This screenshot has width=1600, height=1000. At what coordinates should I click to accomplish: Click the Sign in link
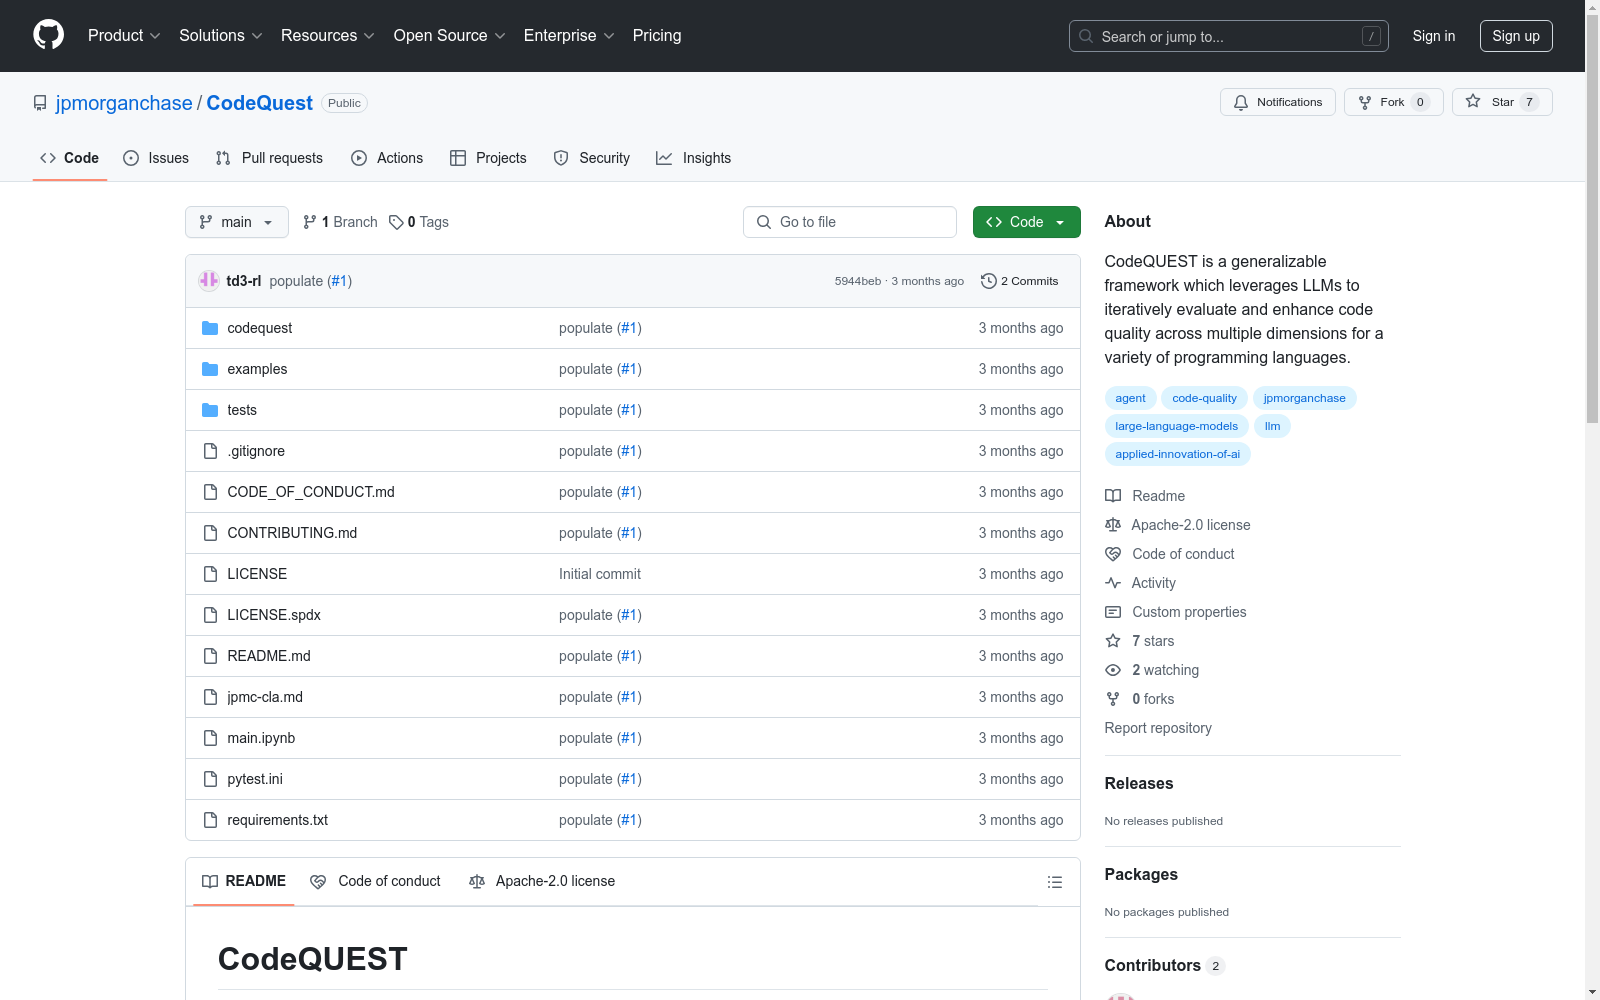(1434, 36)
